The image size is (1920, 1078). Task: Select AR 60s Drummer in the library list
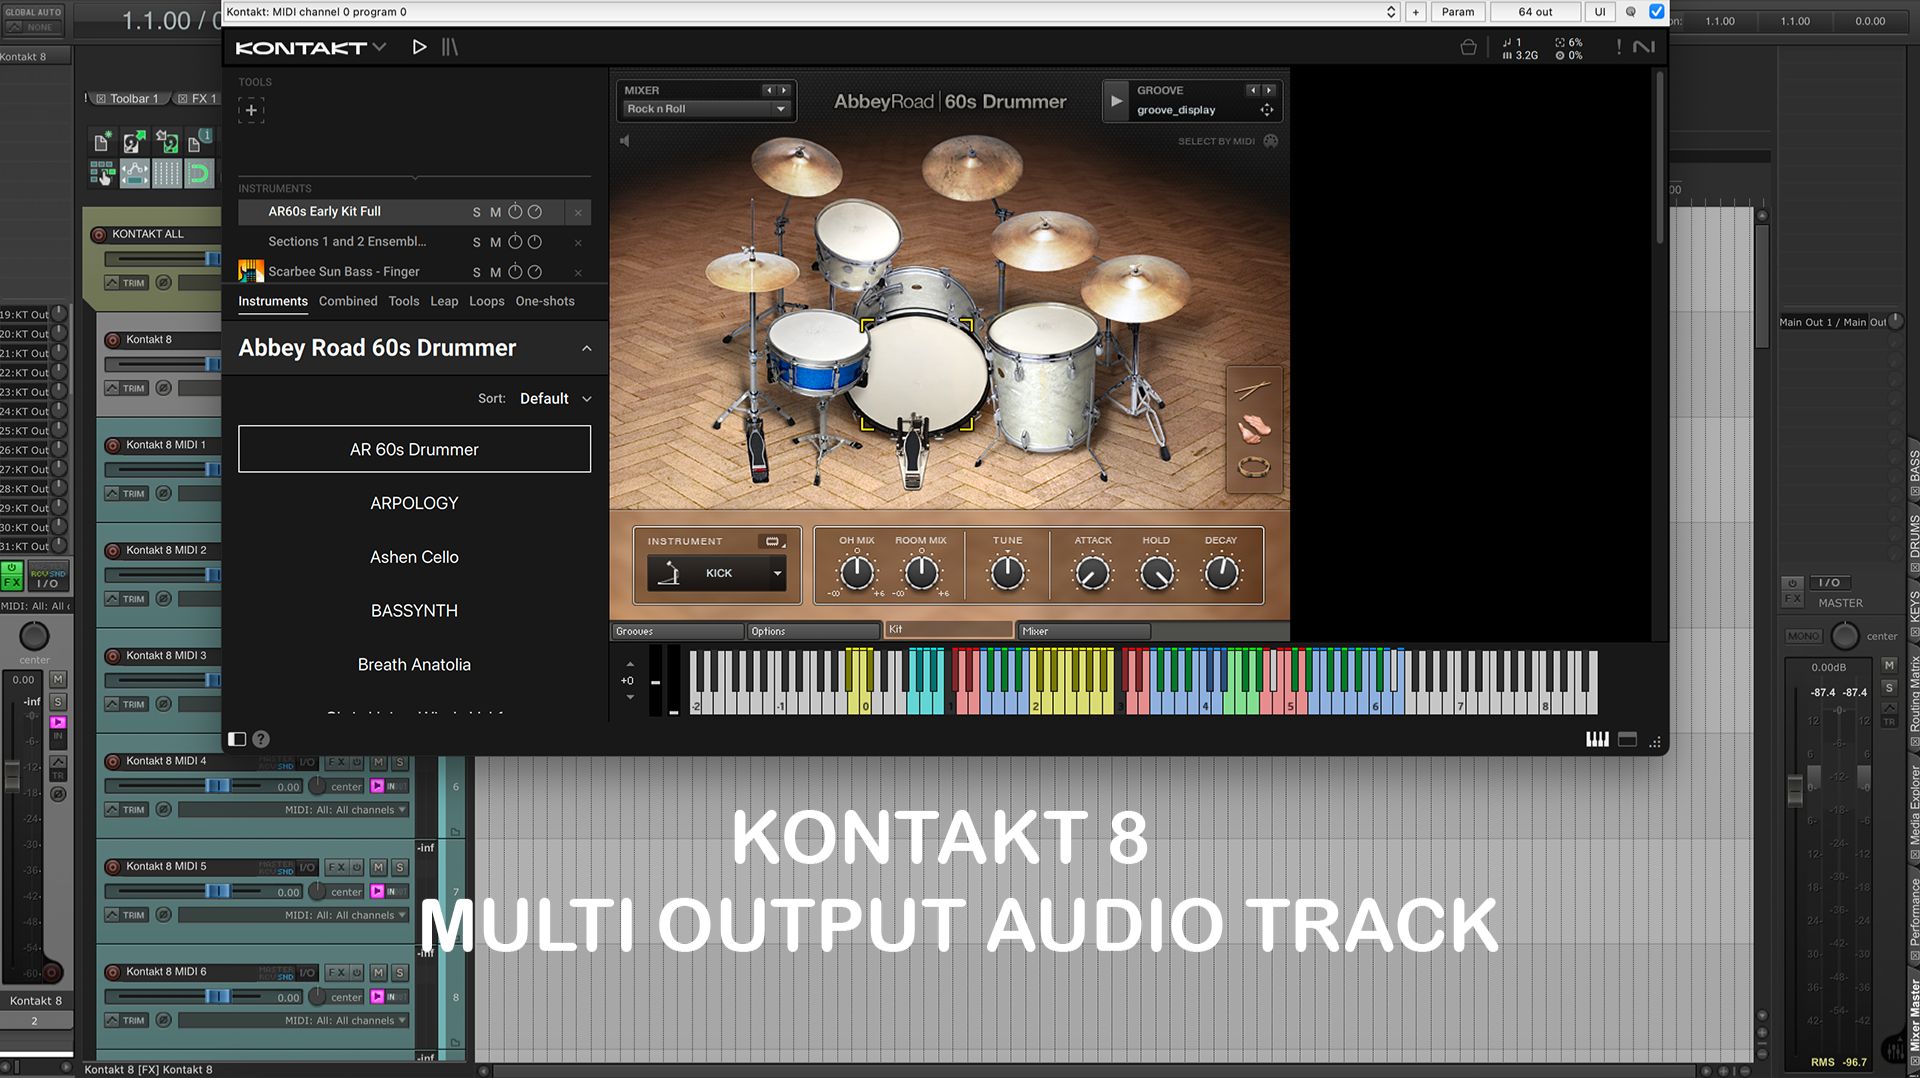pos(413,449)
